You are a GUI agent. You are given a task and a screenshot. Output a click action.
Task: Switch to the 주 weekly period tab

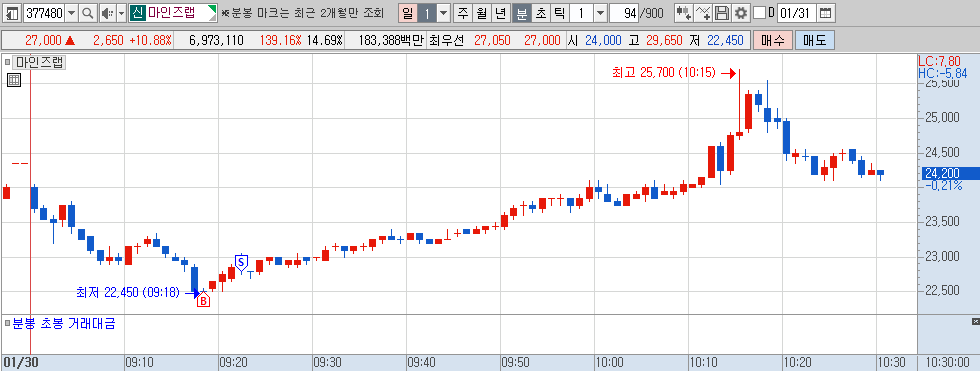point(462,13)
